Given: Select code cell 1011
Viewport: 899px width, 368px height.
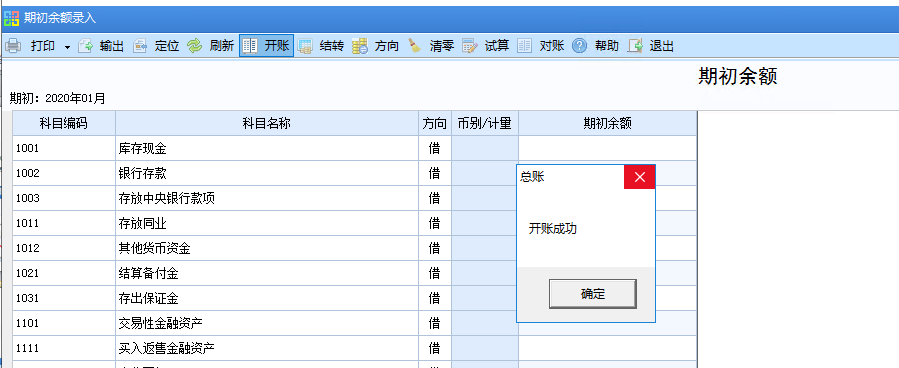Looking at the screenshot, I should point(64,223).
